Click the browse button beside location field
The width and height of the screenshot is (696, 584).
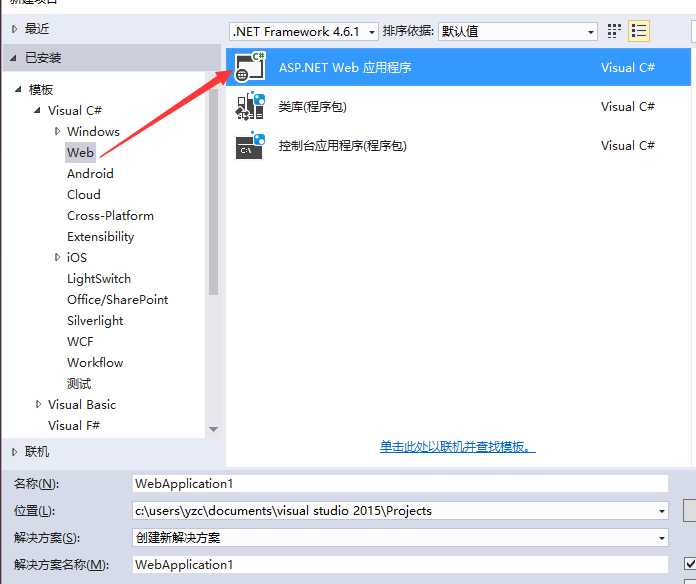click(x=689, y=511)
